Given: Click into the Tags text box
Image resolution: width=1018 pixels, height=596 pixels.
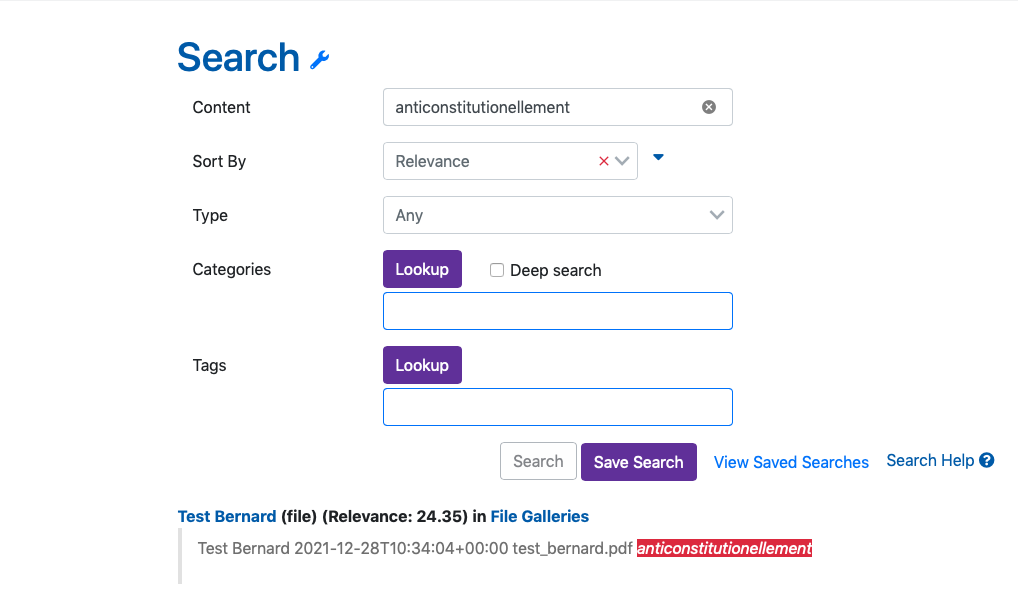Looking at the screenshot, I should 557,407.
